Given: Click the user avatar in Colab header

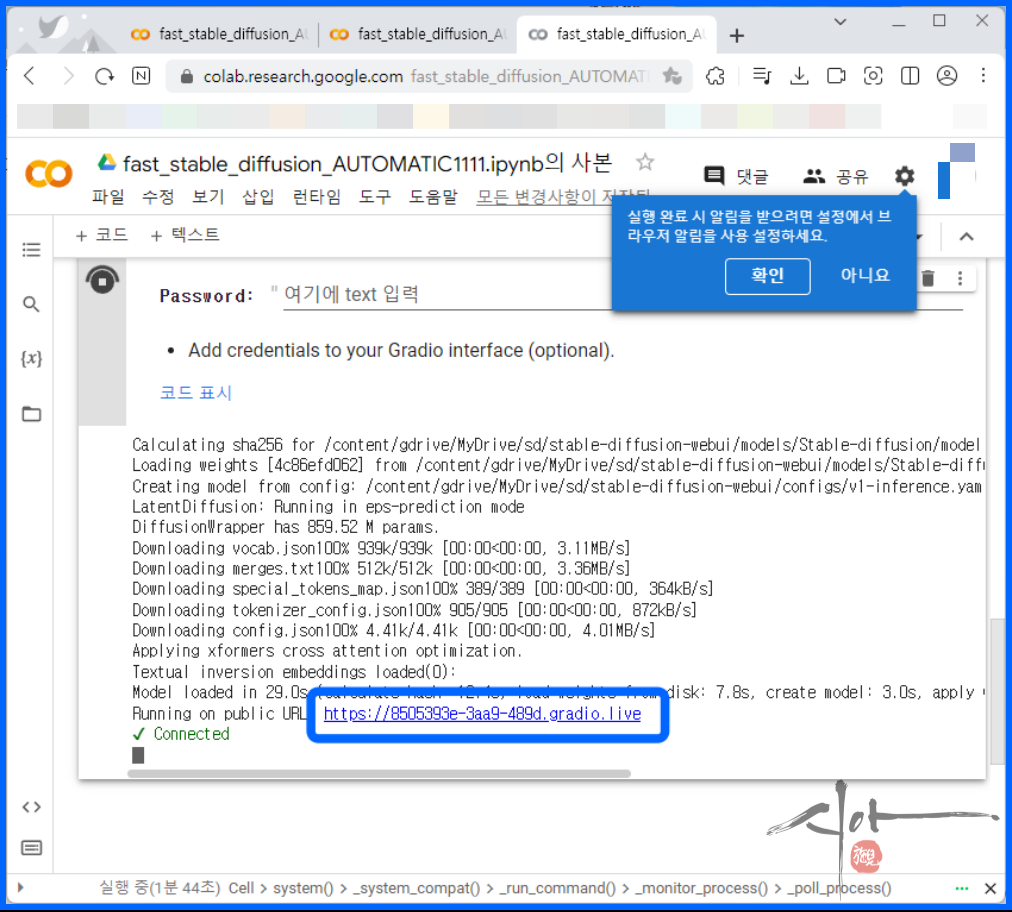Looking at the screenshot, I should pyautogui.click(x=956, y=171).
